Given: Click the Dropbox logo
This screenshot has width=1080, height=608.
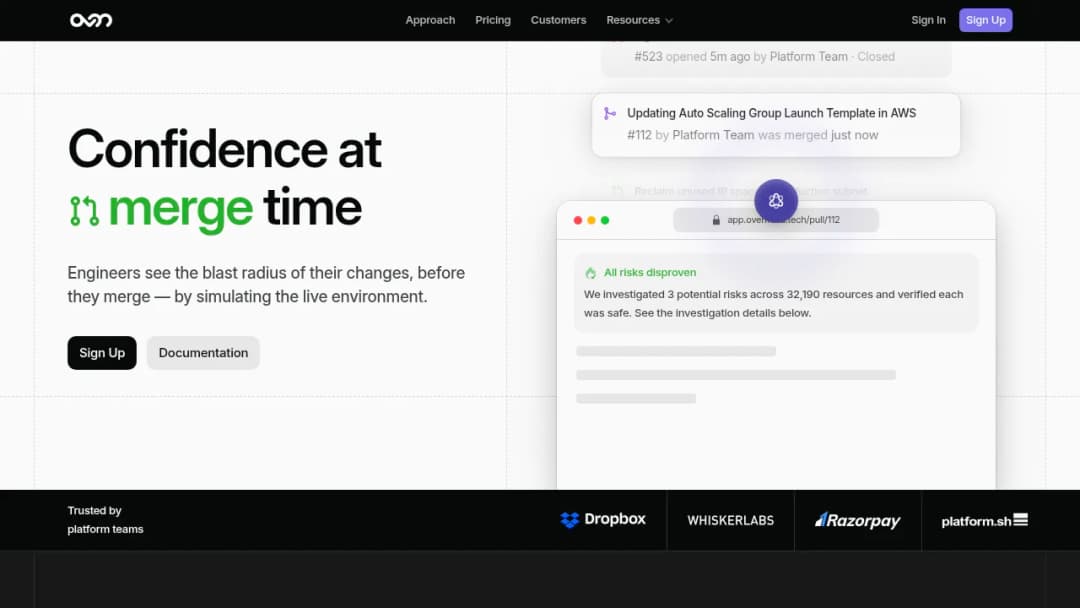Looking at the screenshot, I should [603, 520].
